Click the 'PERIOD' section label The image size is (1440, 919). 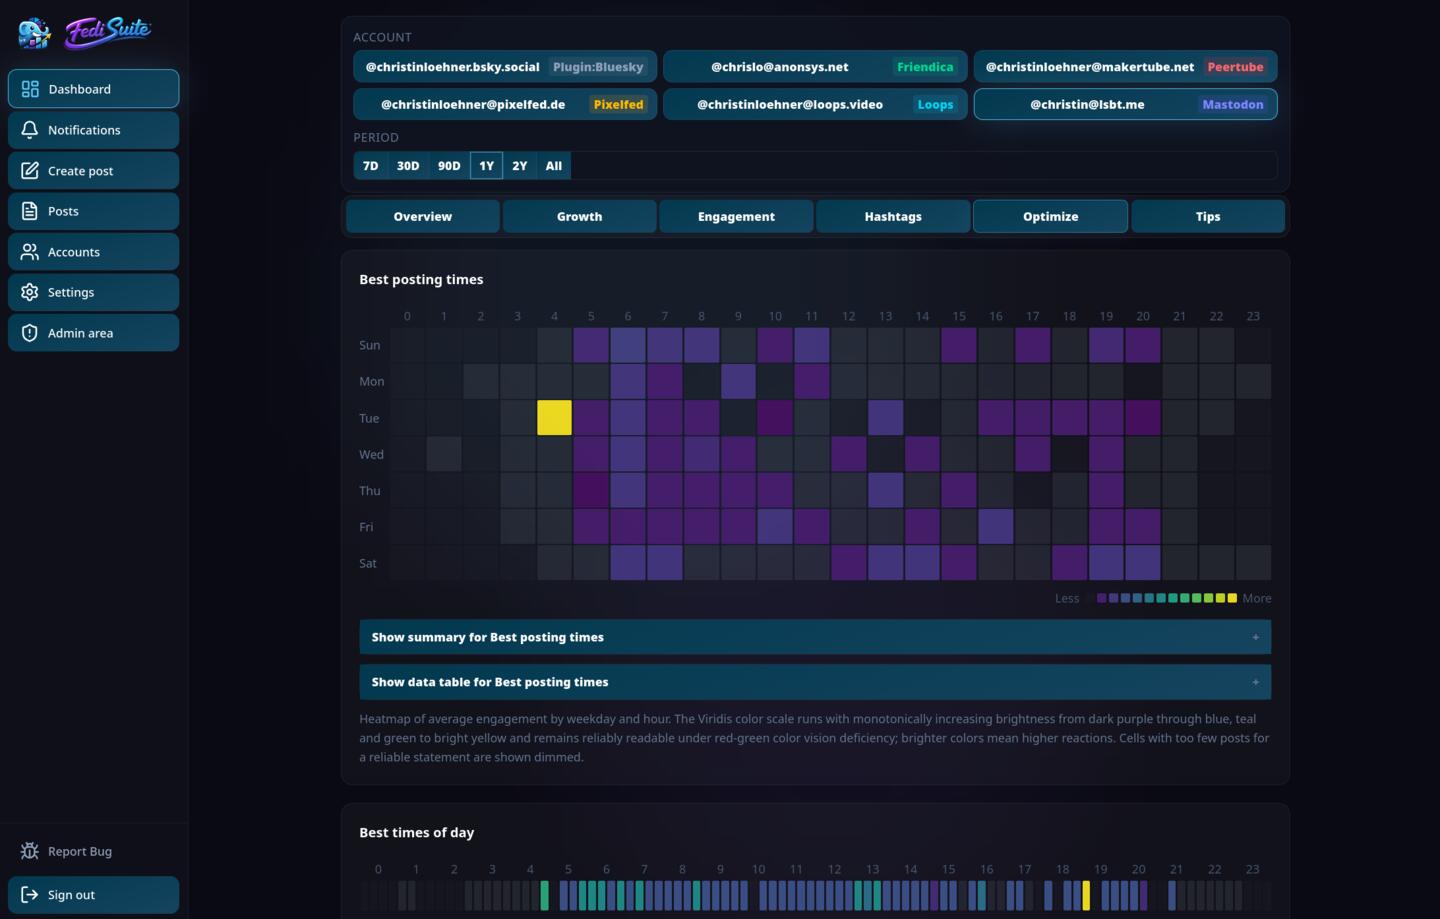click(376, 137)
